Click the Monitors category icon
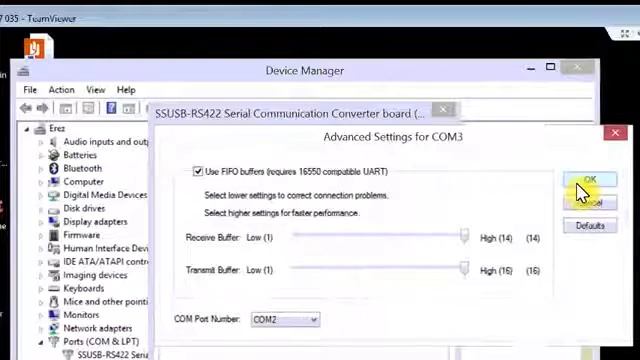 pyautogui.click(x=53, y=315)
